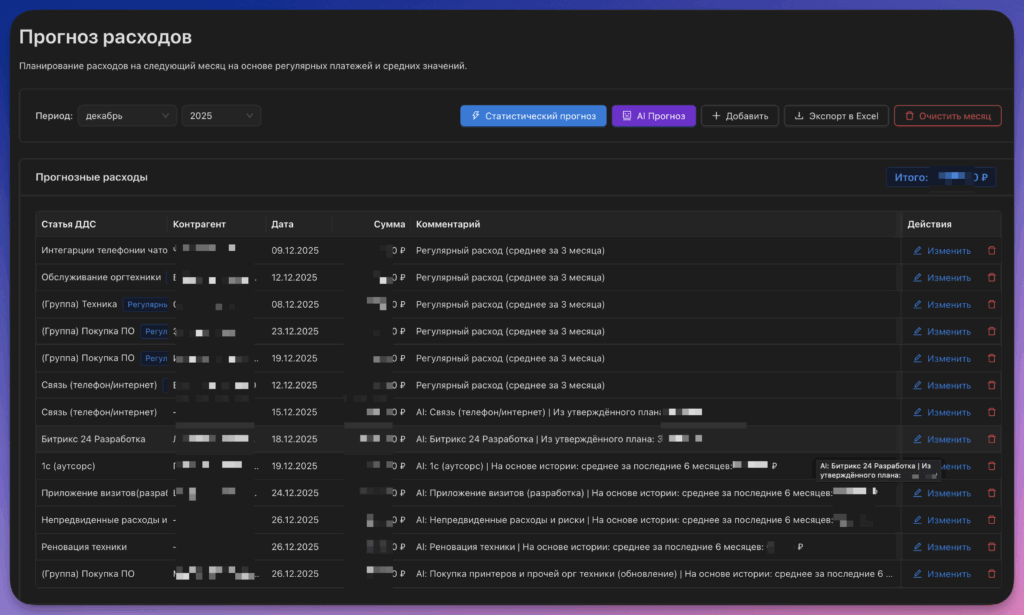
Task: Open the month dropdown showing декабрь
Action: (x=127, y=116)
